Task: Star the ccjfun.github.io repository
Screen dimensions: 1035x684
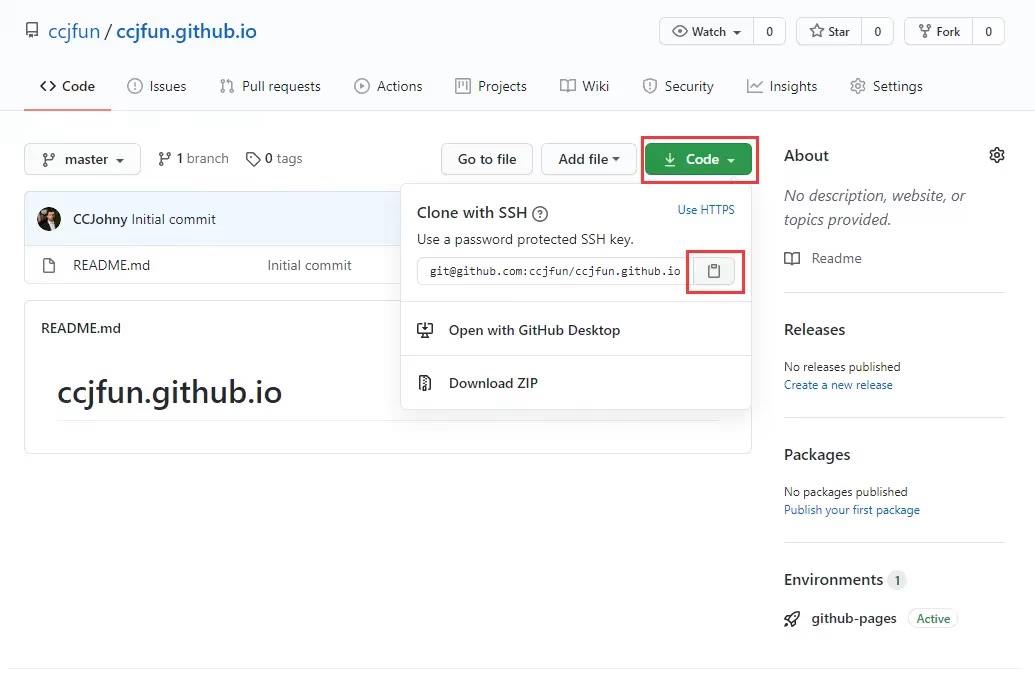Action: pos(829,32)
